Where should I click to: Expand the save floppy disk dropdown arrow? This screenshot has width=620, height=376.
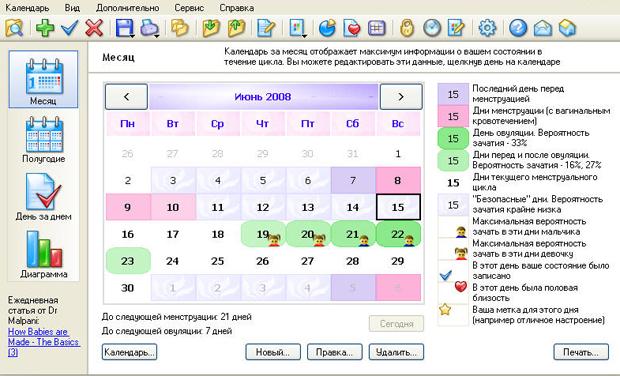pyautogui.click(x=132, y=36)
